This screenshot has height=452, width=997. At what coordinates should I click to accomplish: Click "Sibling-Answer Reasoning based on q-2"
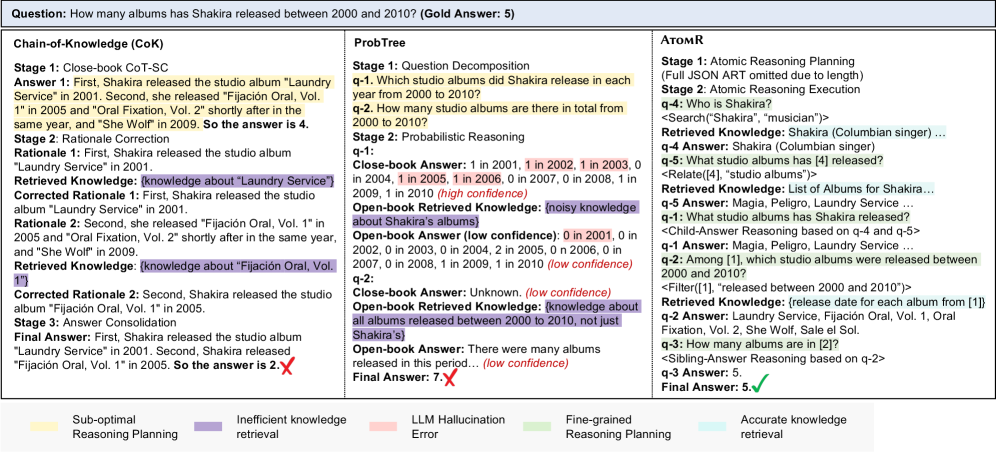(773, 359)
